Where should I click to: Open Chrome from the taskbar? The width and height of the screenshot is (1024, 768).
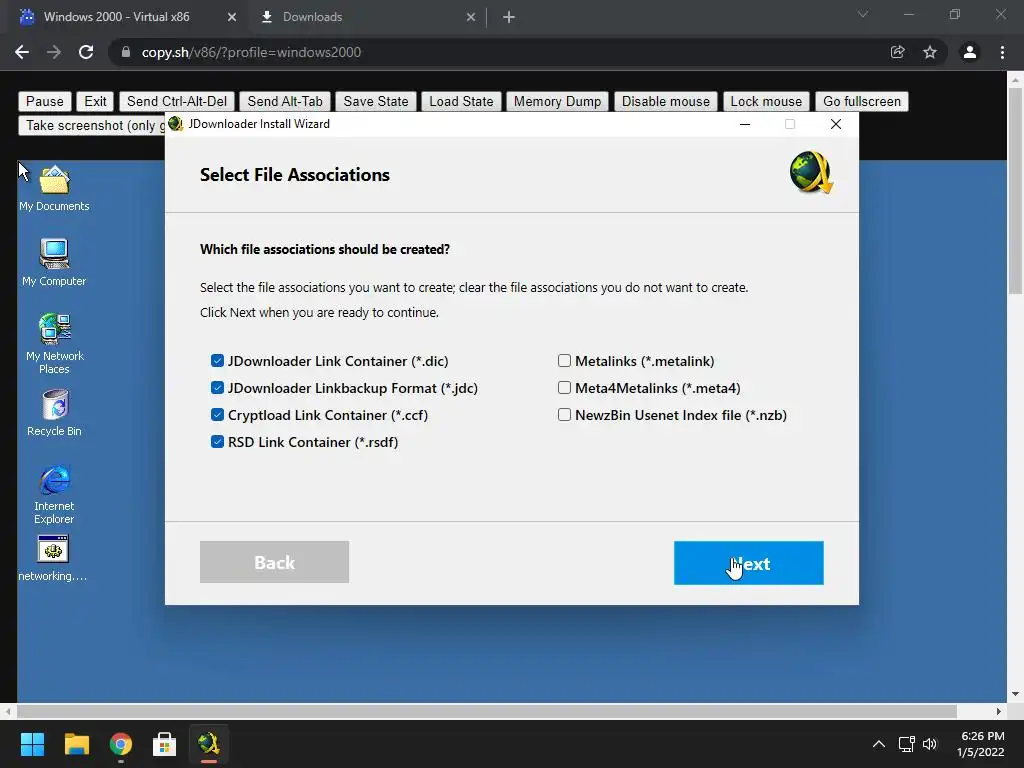click(121, 744)
